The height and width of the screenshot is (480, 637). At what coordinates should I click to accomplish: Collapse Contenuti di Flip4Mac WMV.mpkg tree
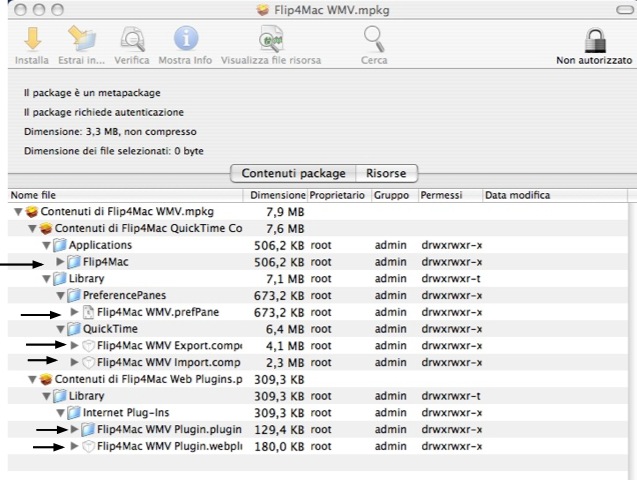click(x=18, y=212)
